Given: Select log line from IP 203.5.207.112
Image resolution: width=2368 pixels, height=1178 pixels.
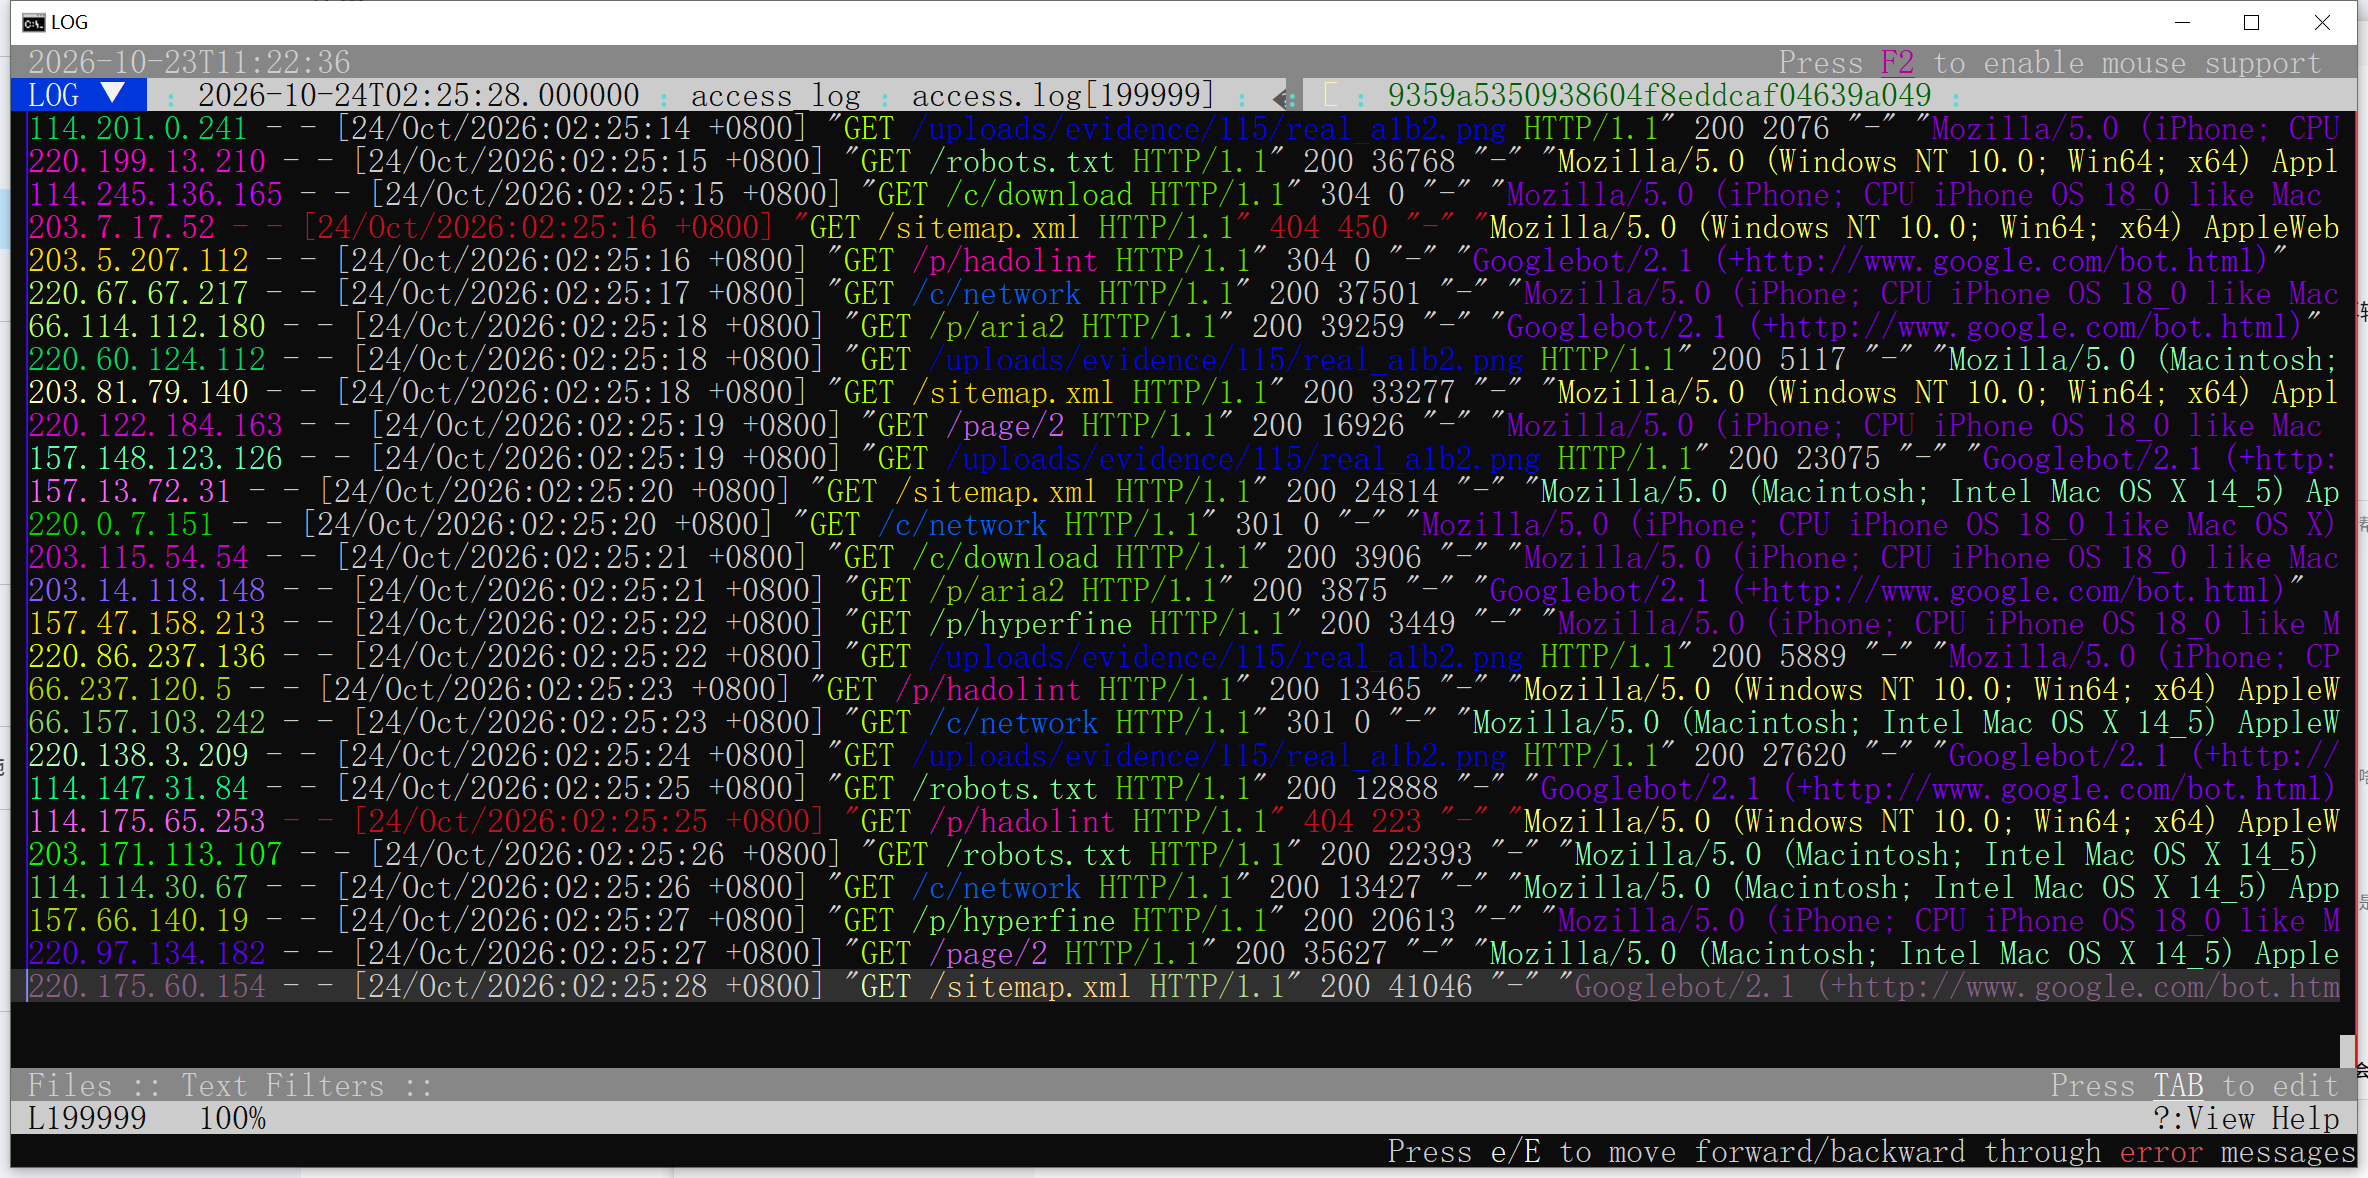Looking at the screenshot, I should click(1183, 260).
